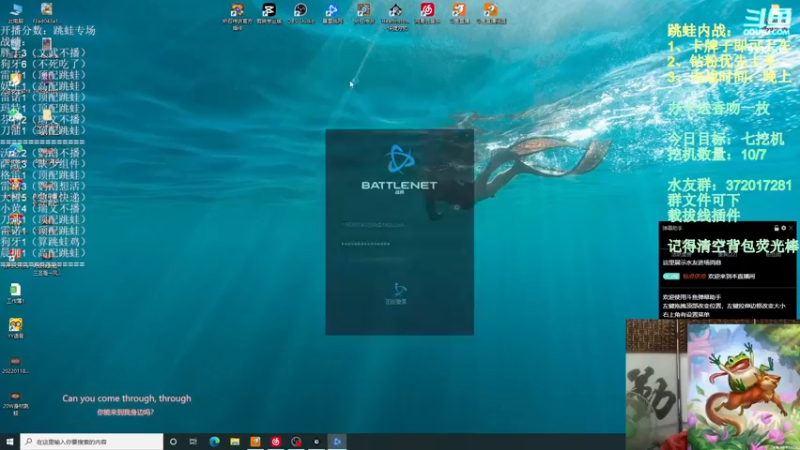Open the 20W video file on the desktop
Screen dimensions: 800x450
pos(15,403)
